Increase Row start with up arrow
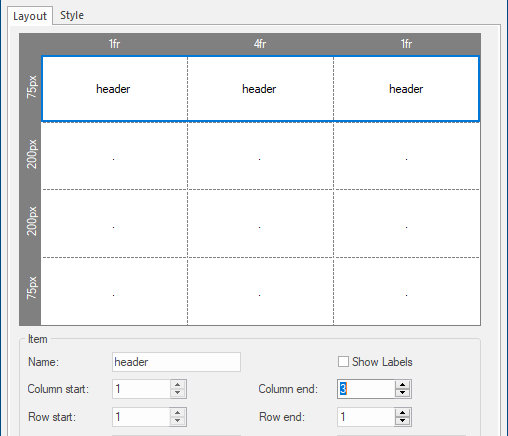Image resolution: width=508 pixels, height=436 pixels. coord(177,413)
